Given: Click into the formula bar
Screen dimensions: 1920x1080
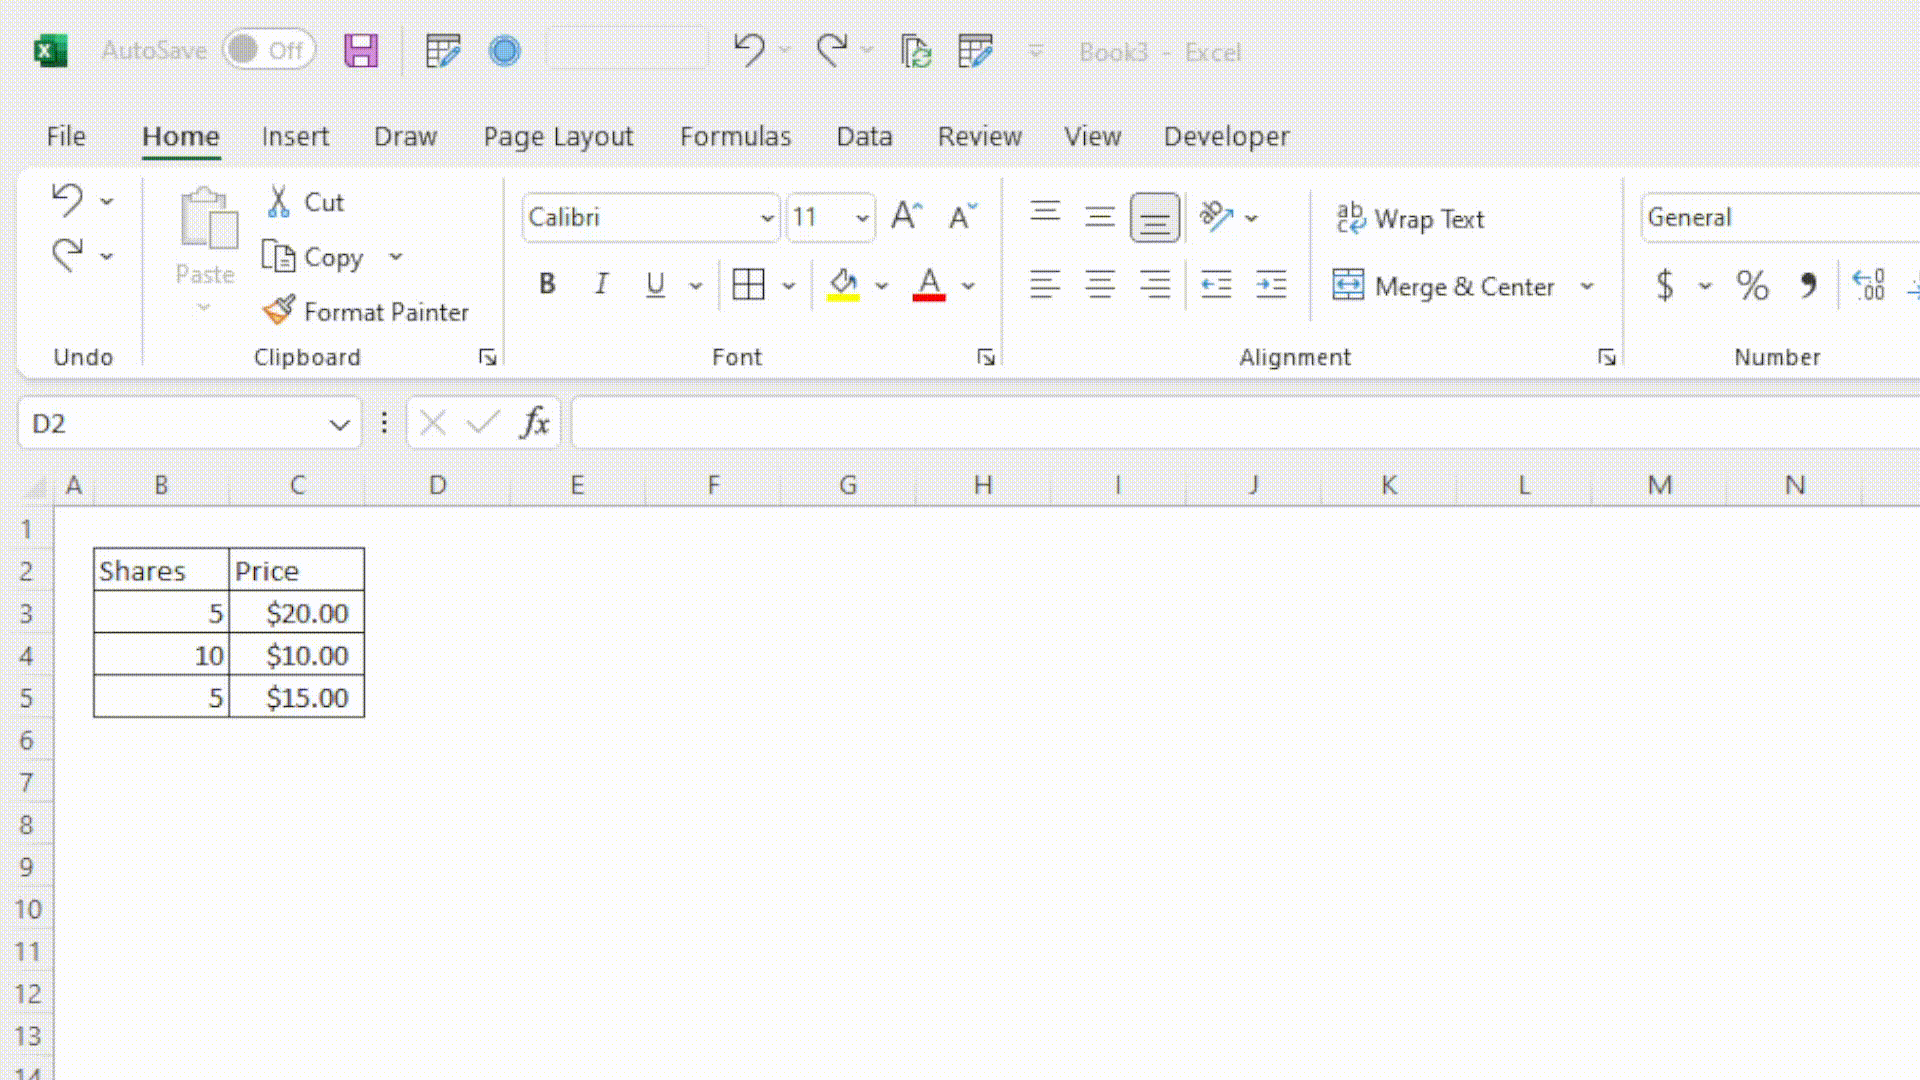Looking at the screenshot, I should click(1245, 423).
